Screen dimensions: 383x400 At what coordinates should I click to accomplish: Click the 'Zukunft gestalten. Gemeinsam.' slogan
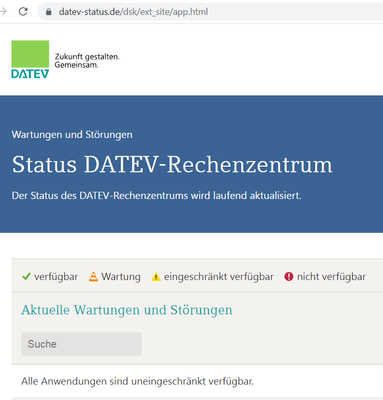(x=87, y=61)
